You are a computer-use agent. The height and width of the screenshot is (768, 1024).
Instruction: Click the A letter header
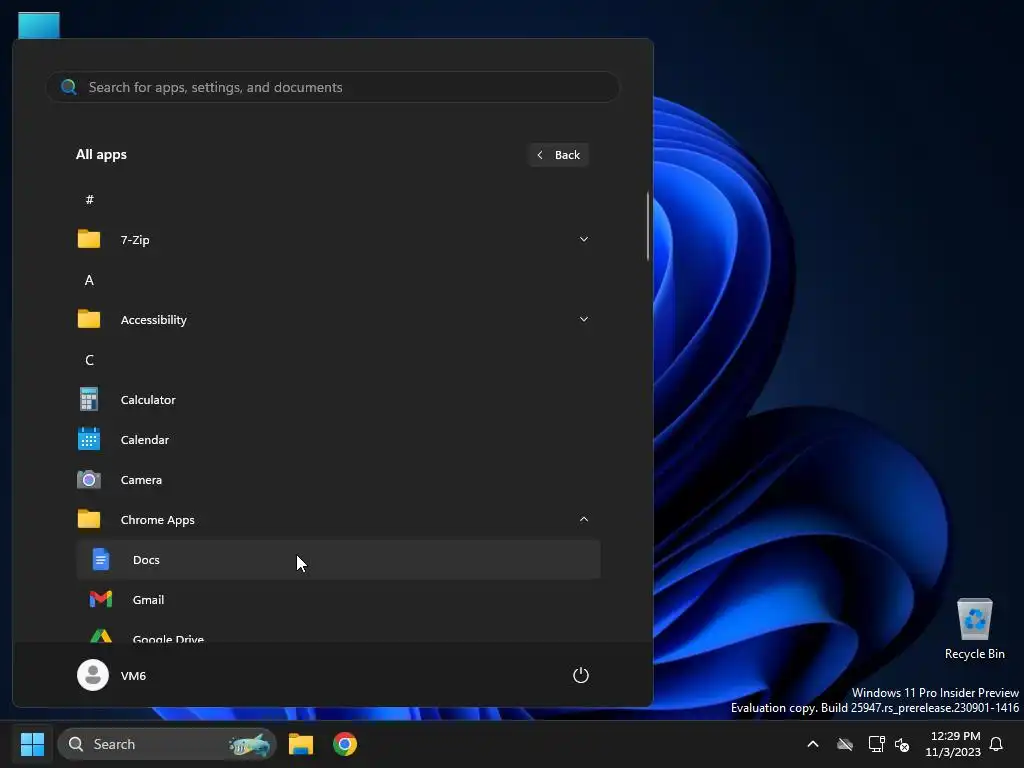(89, 280)
